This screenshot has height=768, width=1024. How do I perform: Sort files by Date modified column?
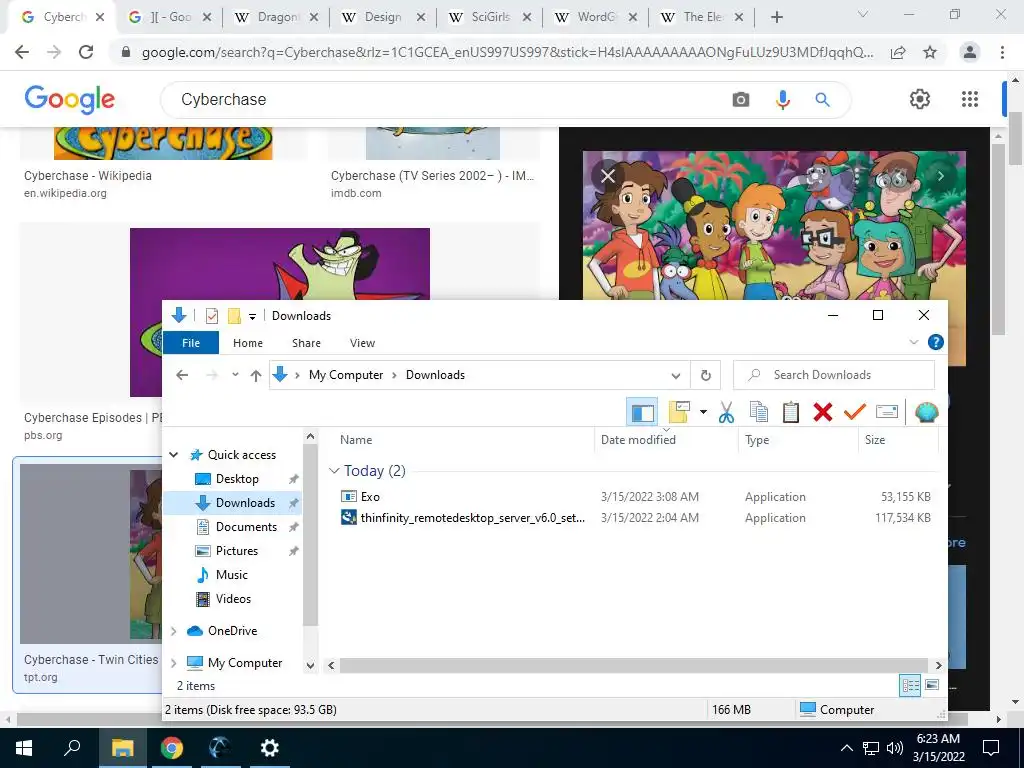pos(638,440)
